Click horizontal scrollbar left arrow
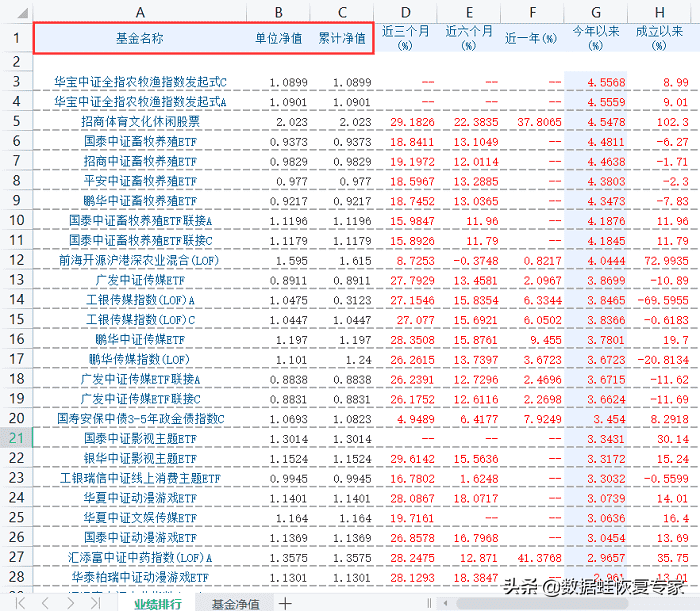 445,603
